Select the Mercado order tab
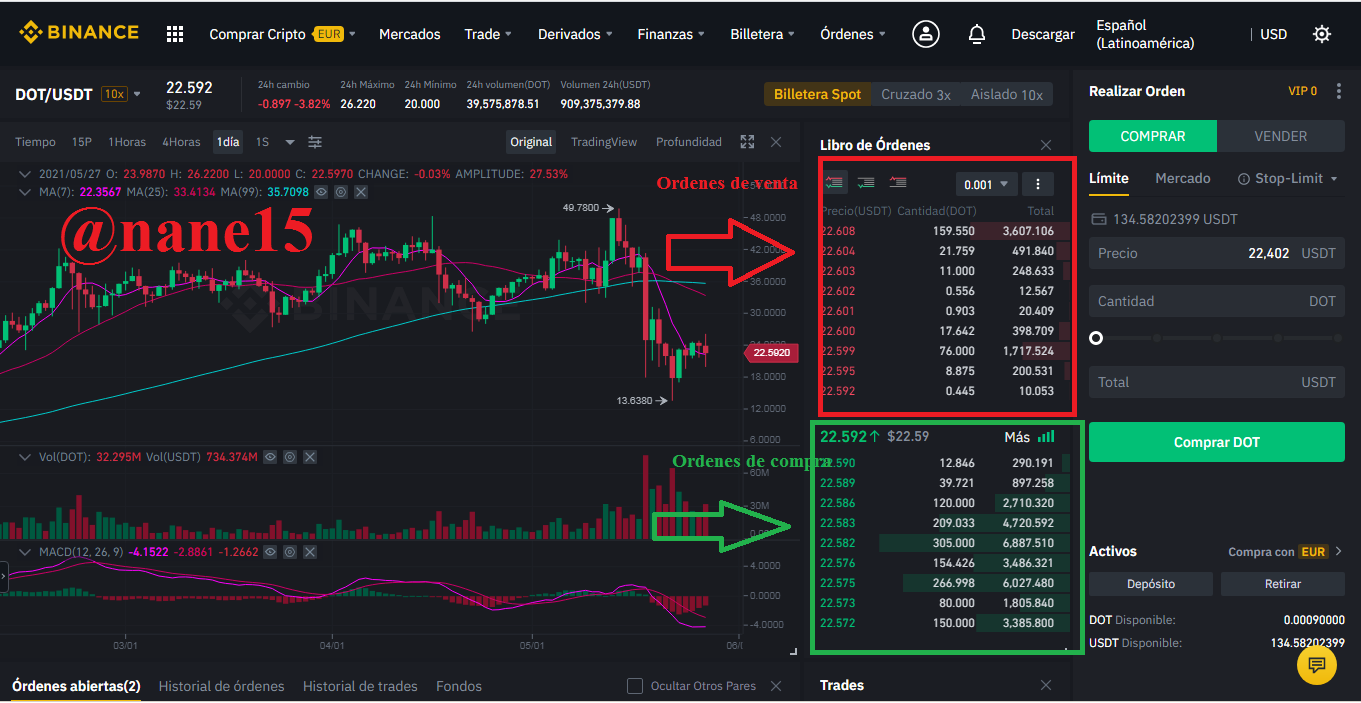The width and height of the screenshot is (1361, 703). coord(1183,178)
